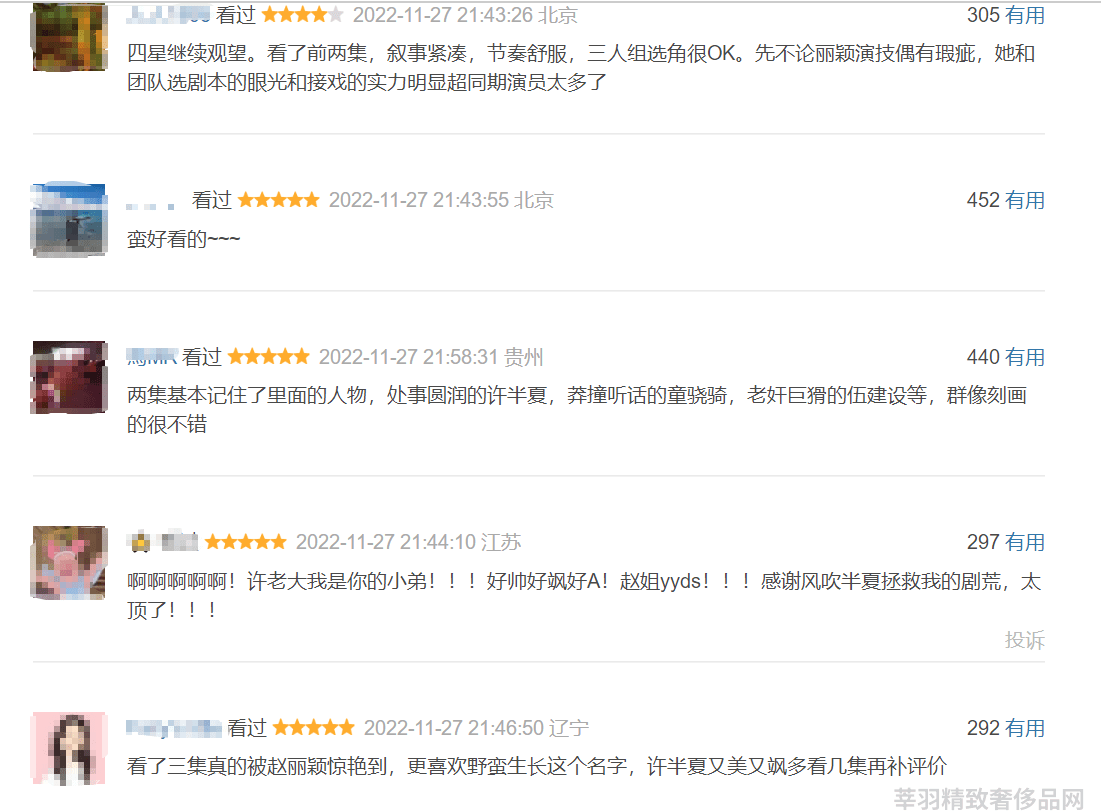Viewport: 1101px width, 812px height.
Task: Mark the 292-vote review as 有用
Action: (x=1024, y=728)
